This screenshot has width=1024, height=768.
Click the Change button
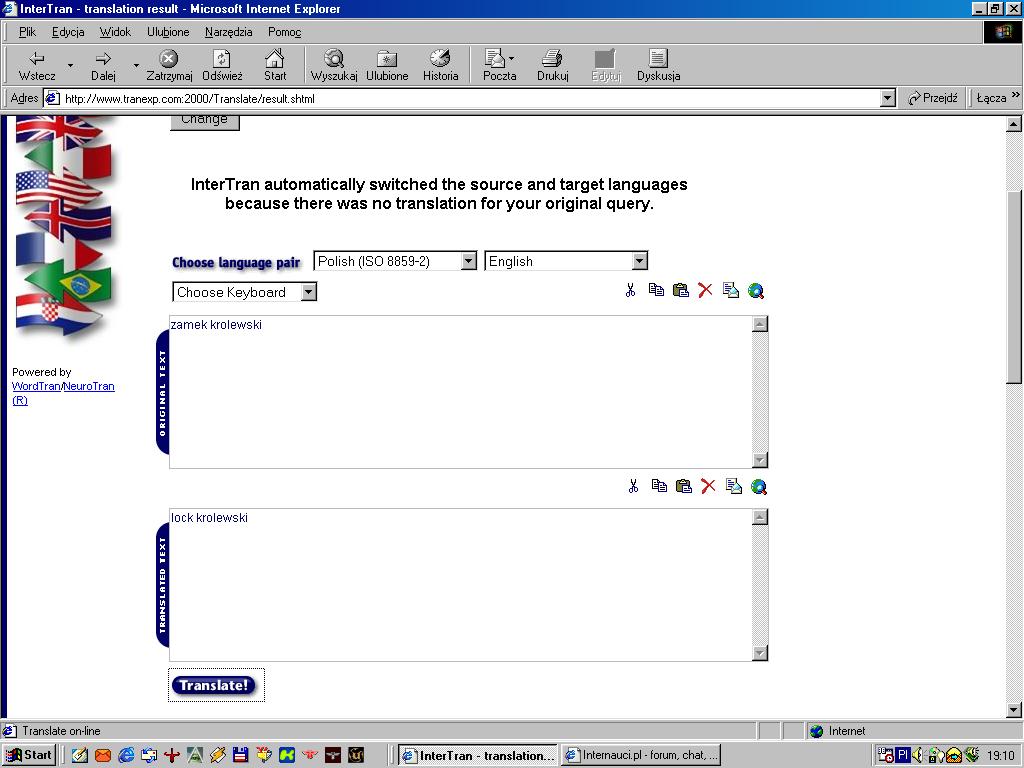tap(204, 122)
